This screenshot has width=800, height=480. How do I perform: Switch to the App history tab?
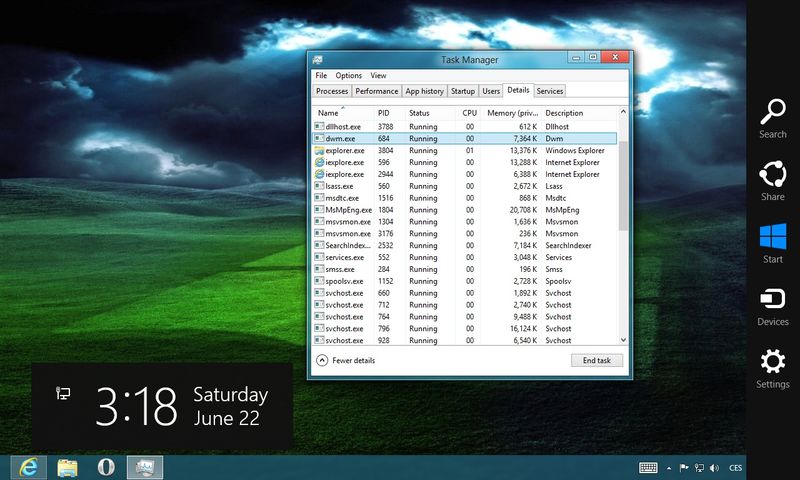[x=424, y=91]
